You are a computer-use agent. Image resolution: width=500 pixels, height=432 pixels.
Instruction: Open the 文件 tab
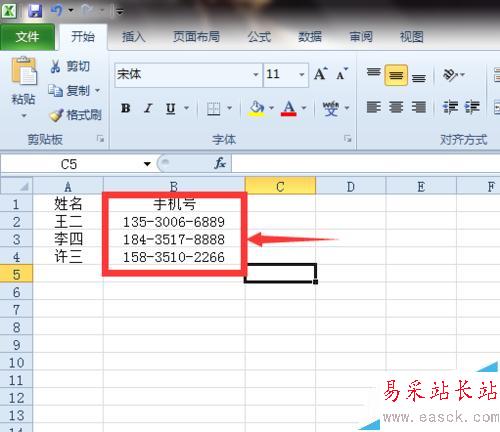[27, 37]
